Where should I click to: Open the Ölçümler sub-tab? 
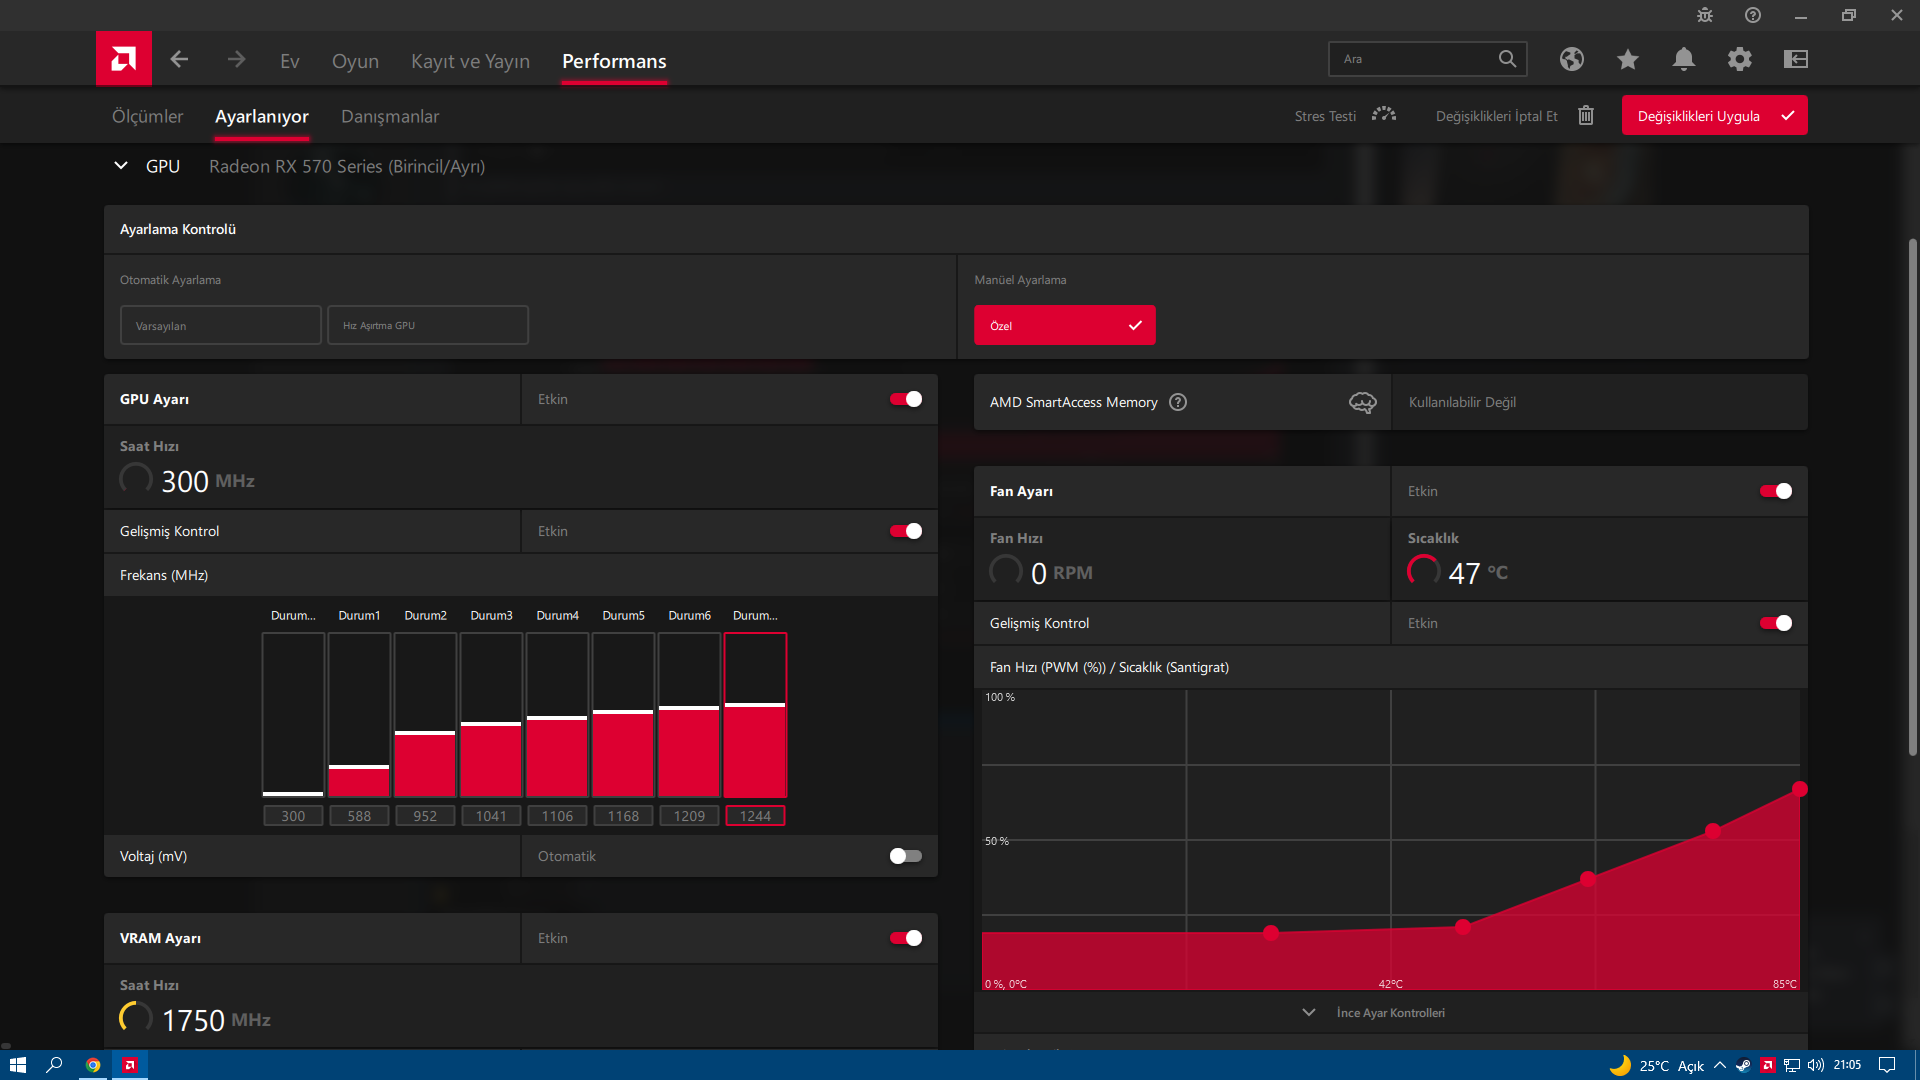pyautogui.click(x=147, y=116)
